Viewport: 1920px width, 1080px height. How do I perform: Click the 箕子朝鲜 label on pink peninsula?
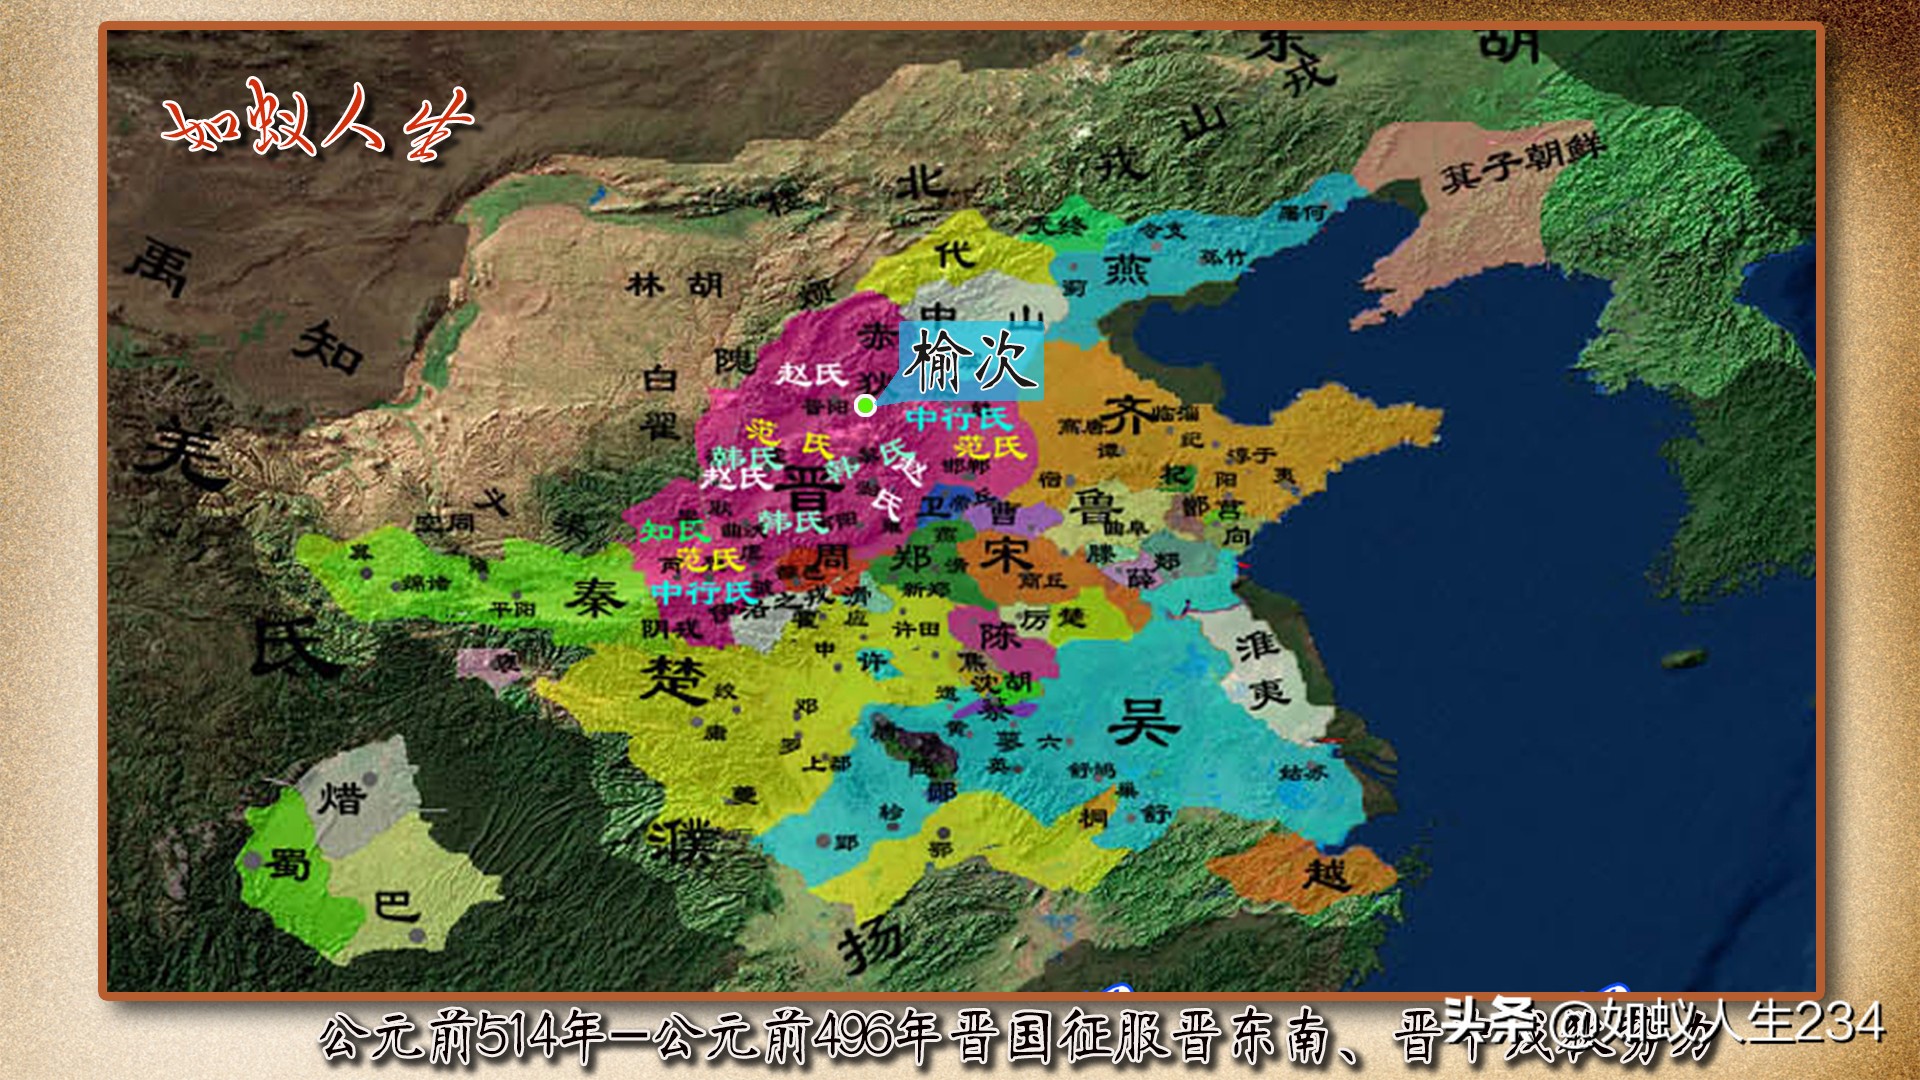click(x=1521, y=163)
